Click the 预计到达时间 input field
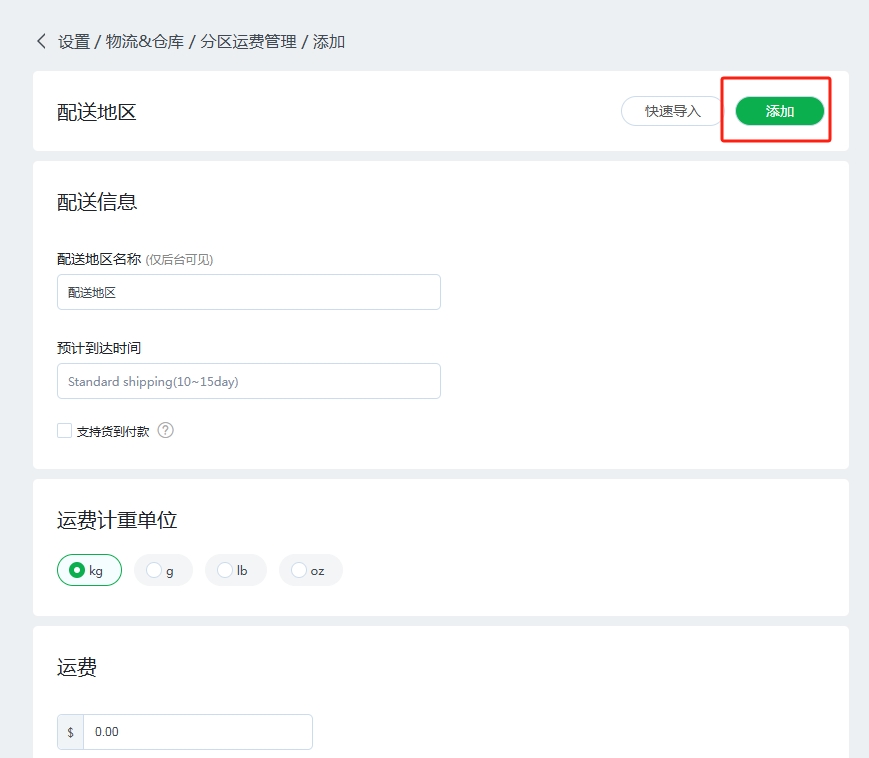The image size is (869, 758). [248, 381]
